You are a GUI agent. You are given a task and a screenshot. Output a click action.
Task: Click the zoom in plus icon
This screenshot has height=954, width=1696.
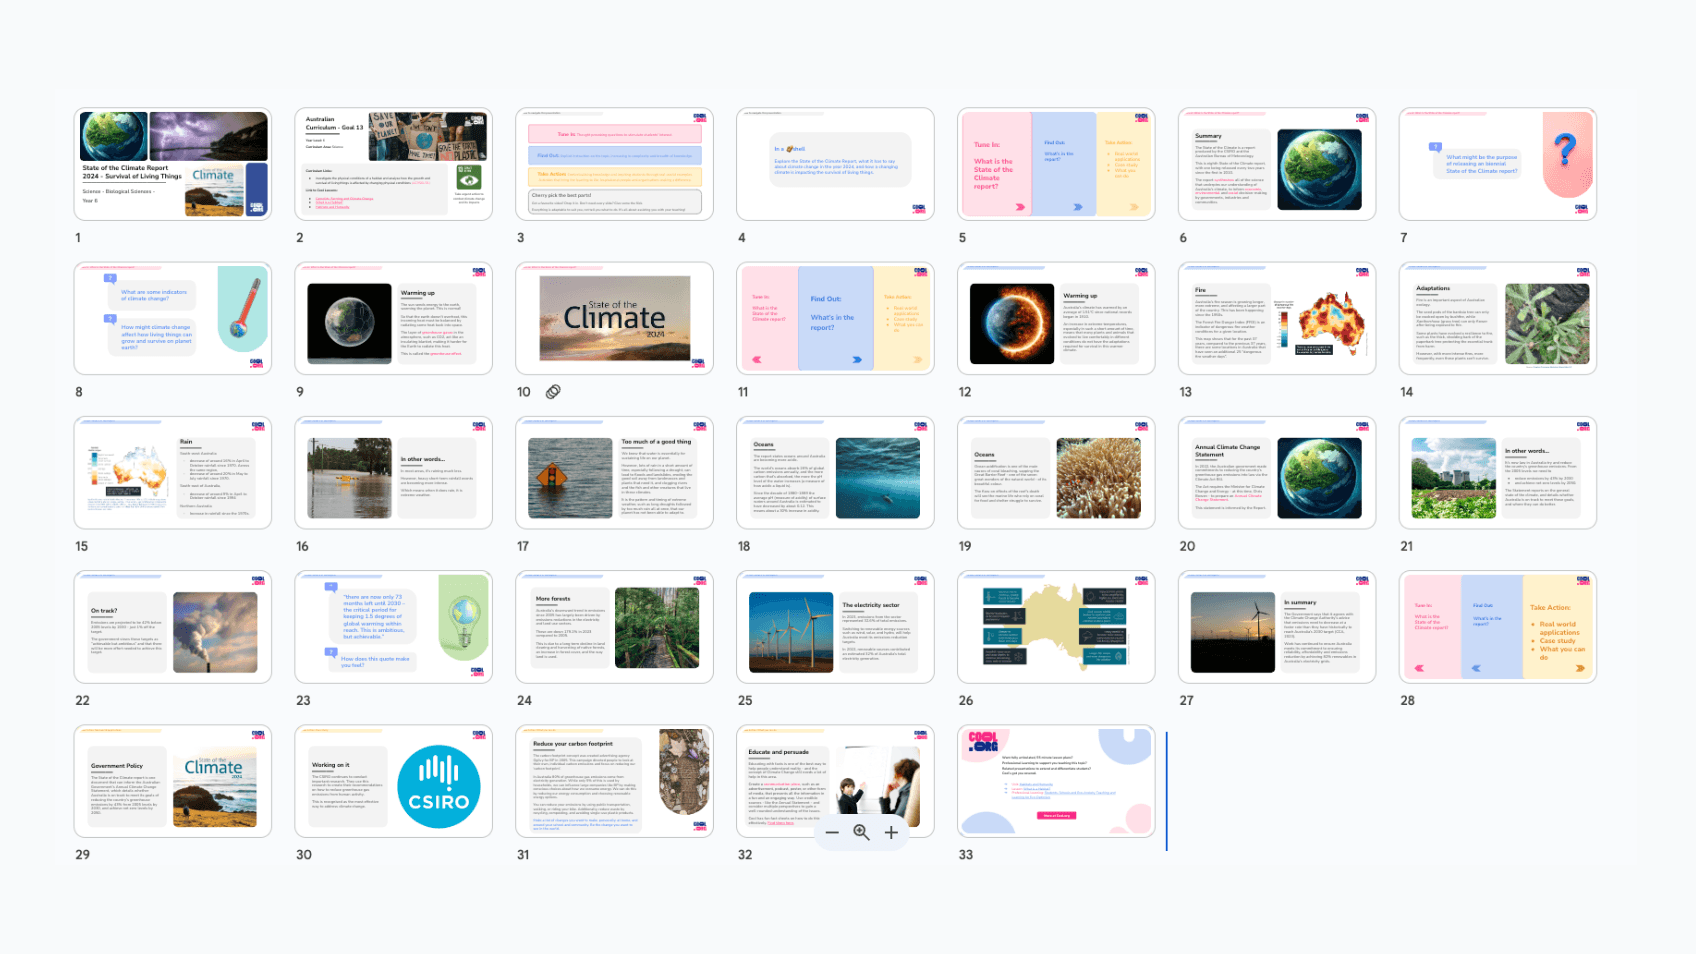point(891,832)
